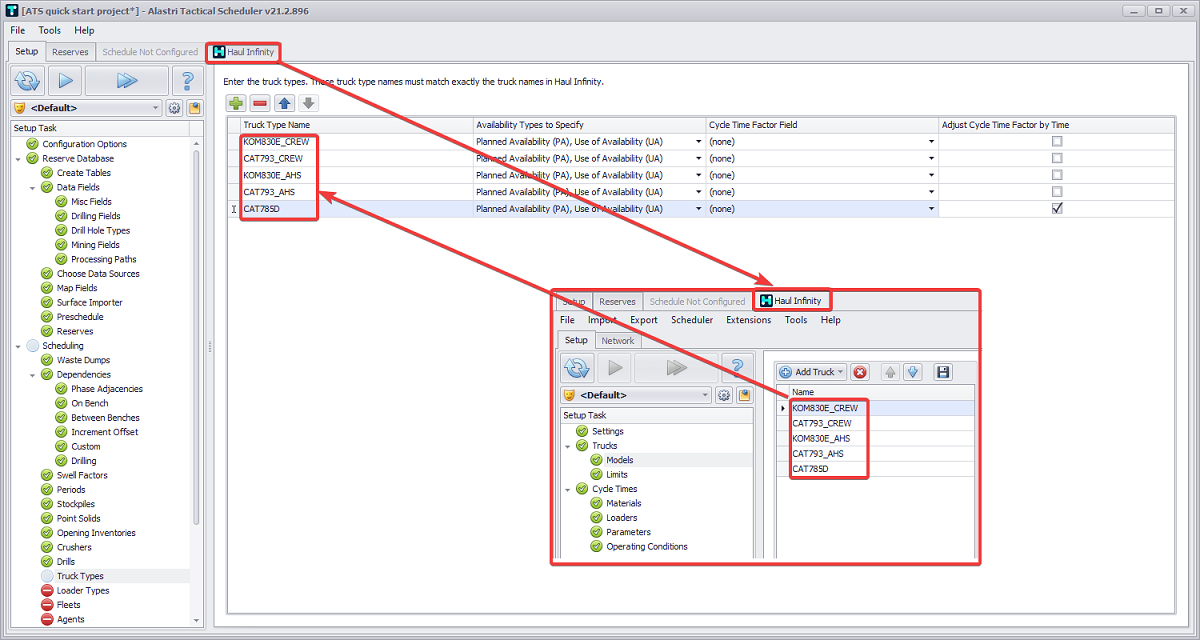Collapse the Data Fields tree node
Screen dimensions: 1200x640
(x=32, y=187)
